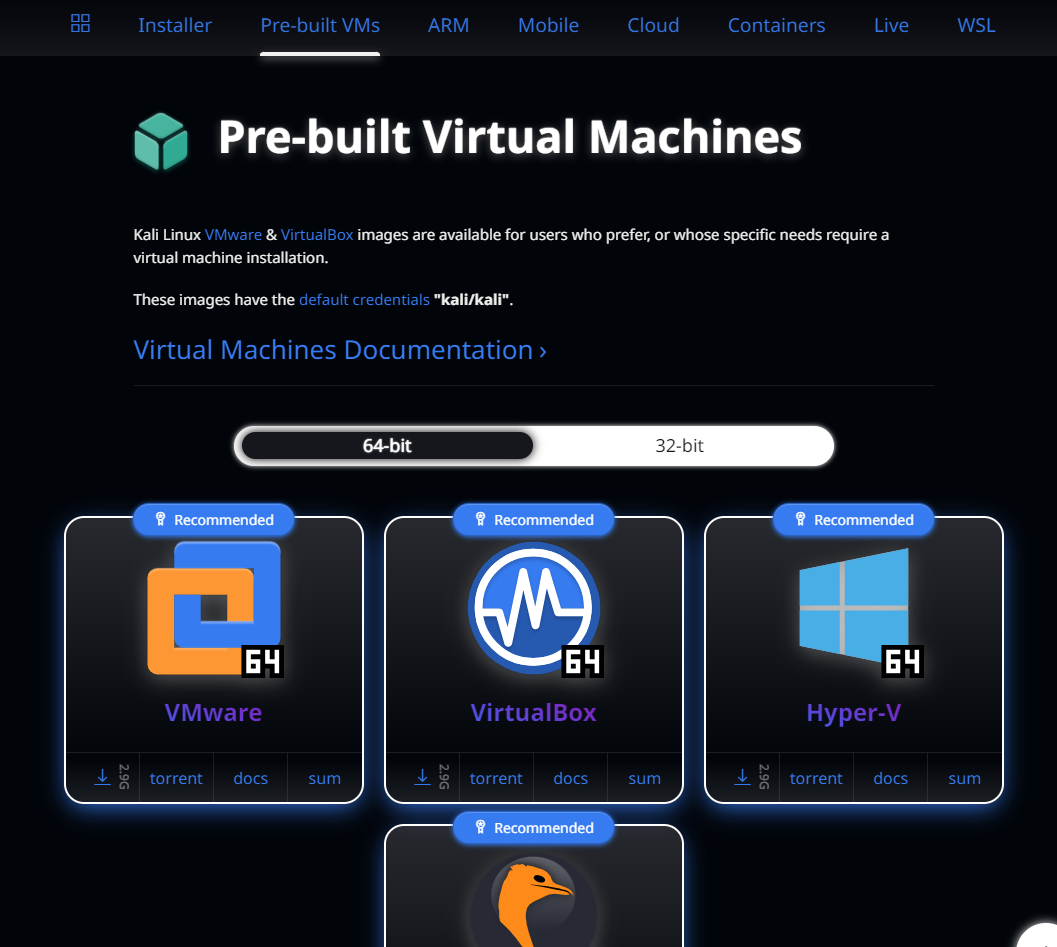Download the Hyper-V image via download icon

click(x=742, y=777)
